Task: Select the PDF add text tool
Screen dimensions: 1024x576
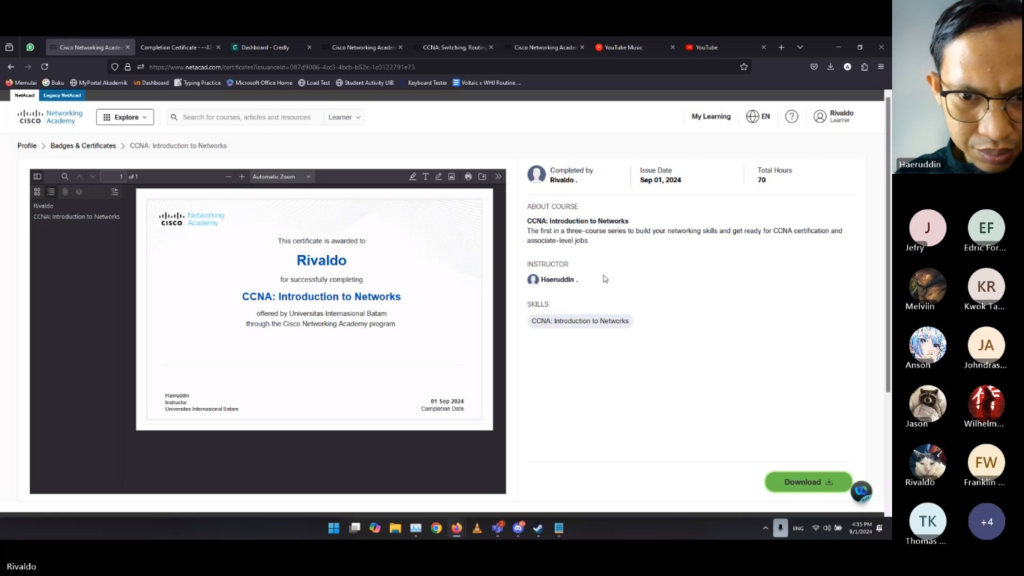Action: (425, 177)
